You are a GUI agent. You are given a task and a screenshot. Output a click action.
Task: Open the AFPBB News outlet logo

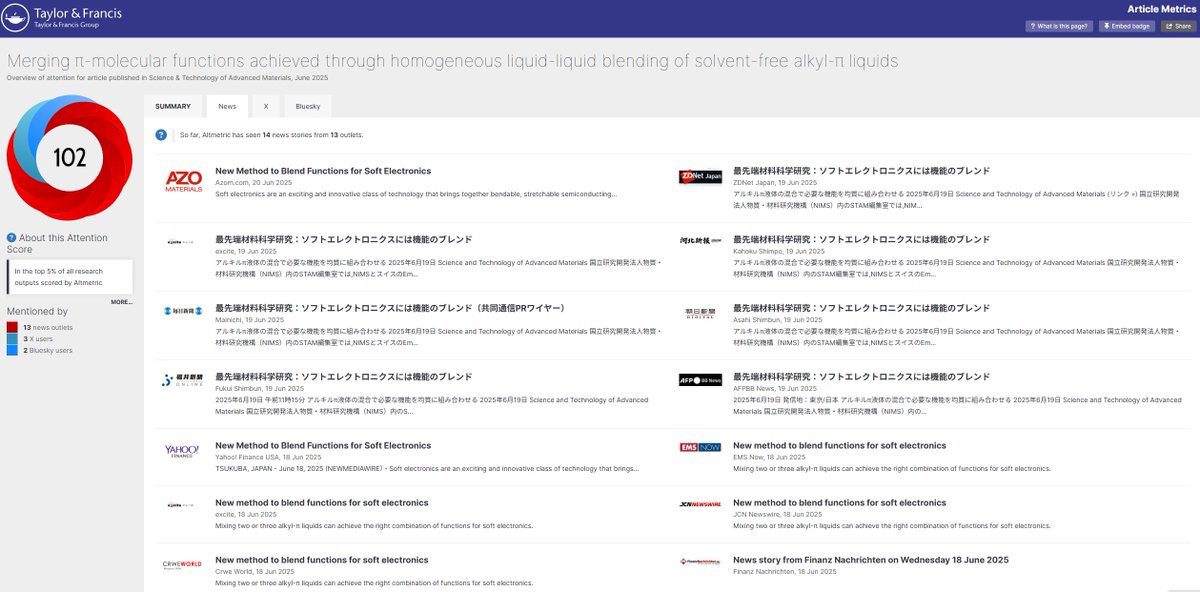[700, 380]
